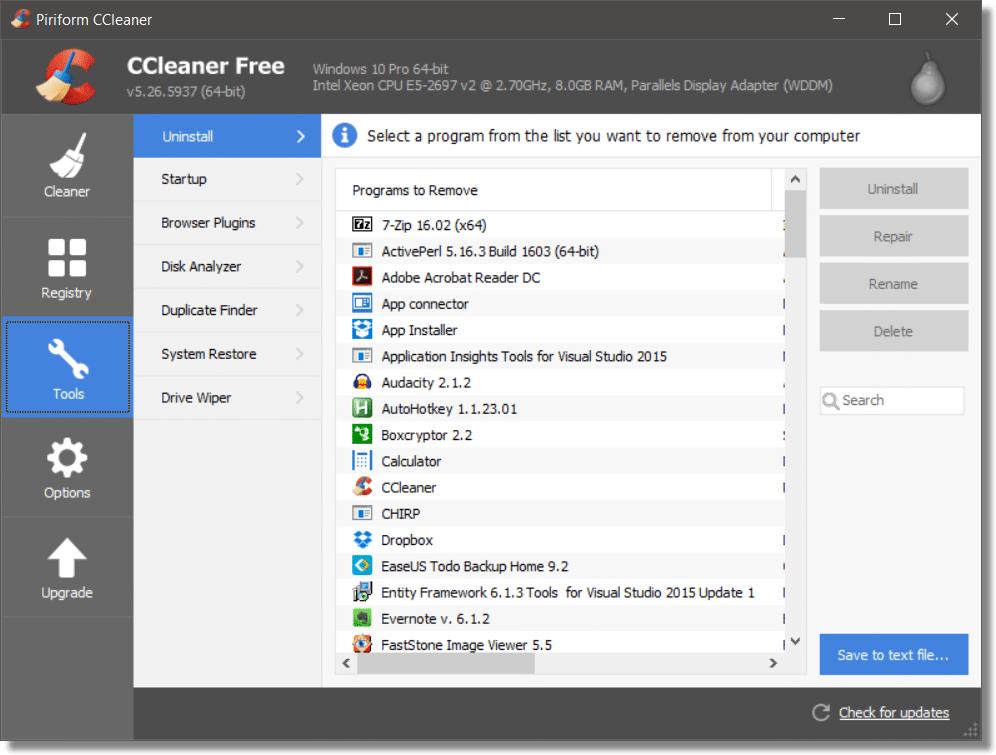Click the Boxcryptor icon

[362, 434]
